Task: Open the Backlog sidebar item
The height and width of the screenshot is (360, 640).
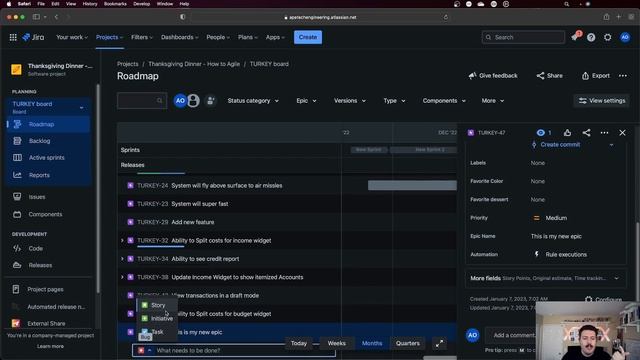Action: point(49,141)
